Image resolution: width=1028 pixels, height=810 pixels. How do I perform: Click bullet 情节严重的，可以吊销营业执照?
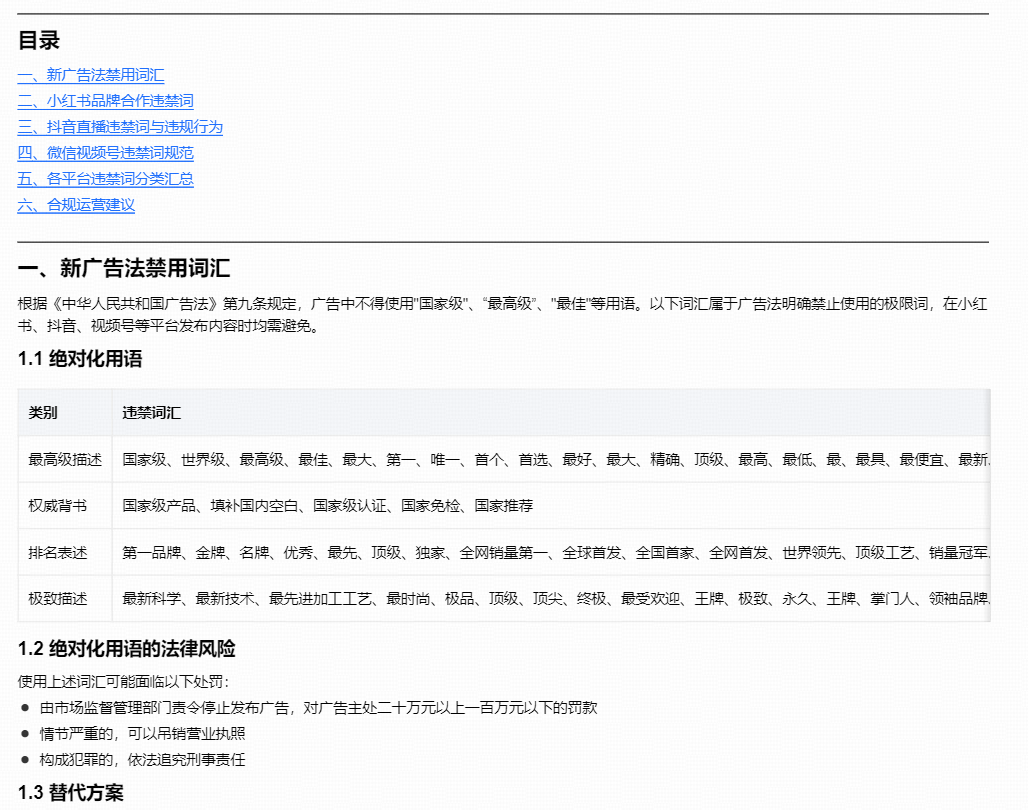pyautogui.click(x=142, y=733)
